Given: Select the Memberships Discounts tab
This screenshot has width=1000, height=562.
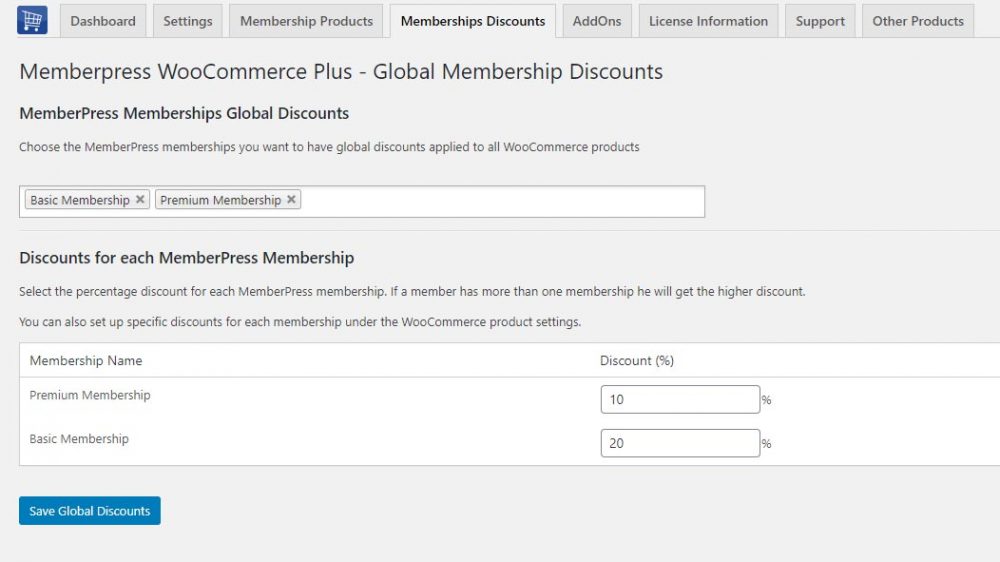Looking at the screenshot, I should click(x=473, y=21).
